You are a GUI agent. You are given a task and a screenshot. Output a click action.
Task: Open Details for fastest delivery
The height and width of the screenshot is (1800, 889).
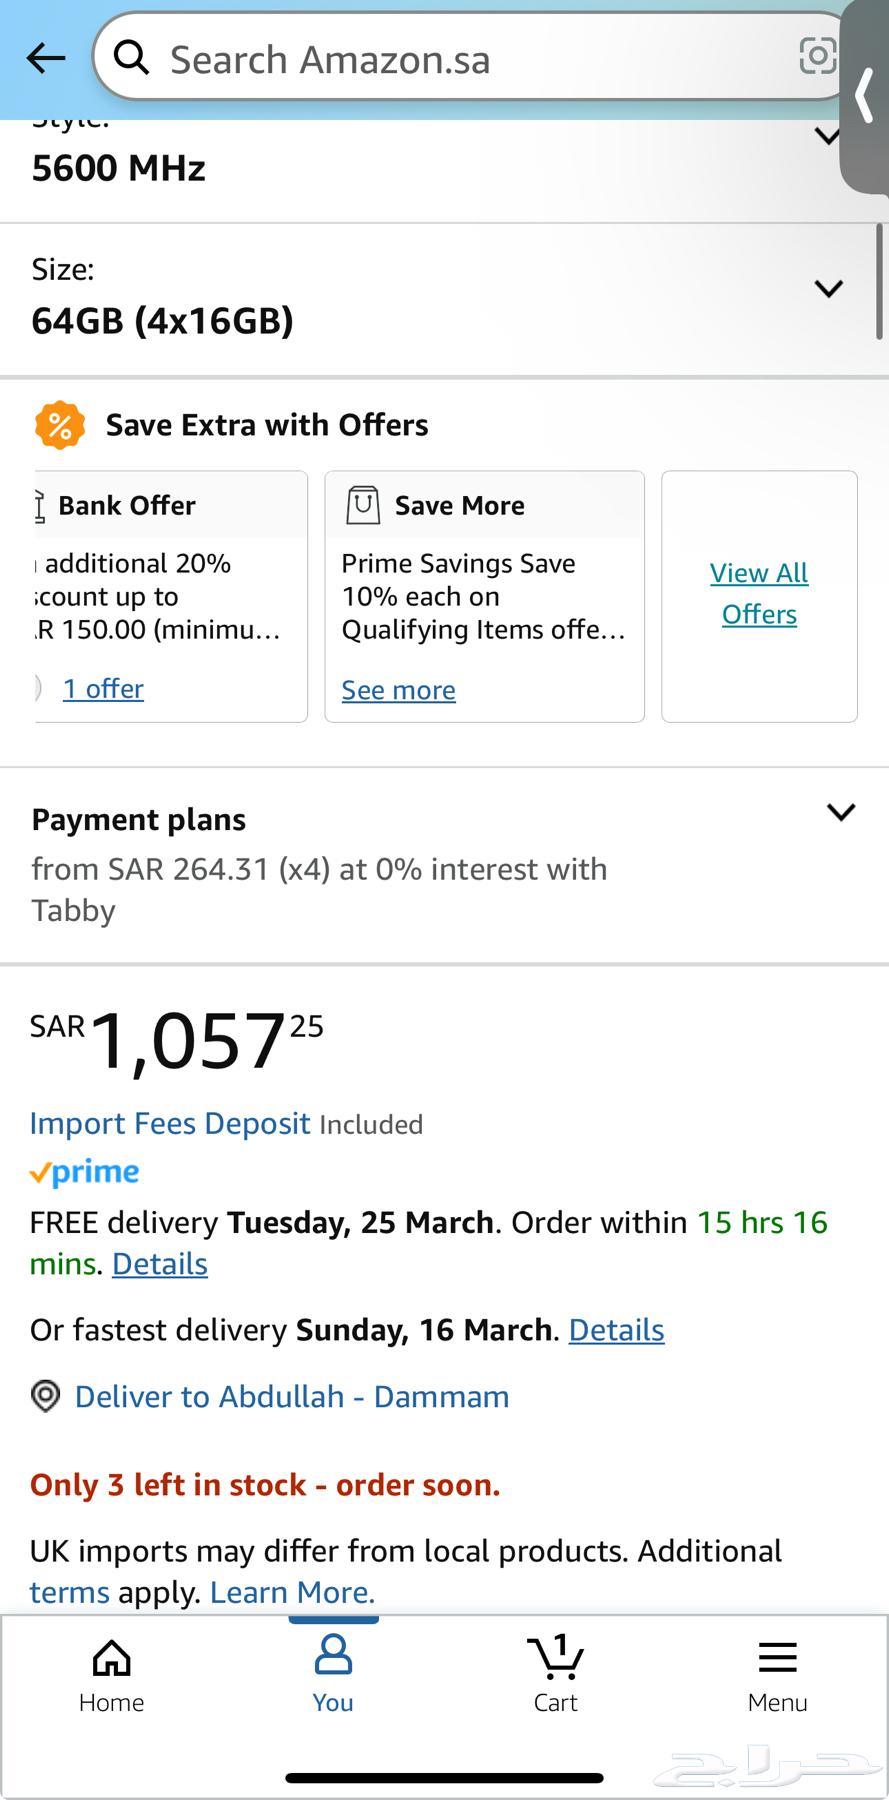click(616, 1330)
